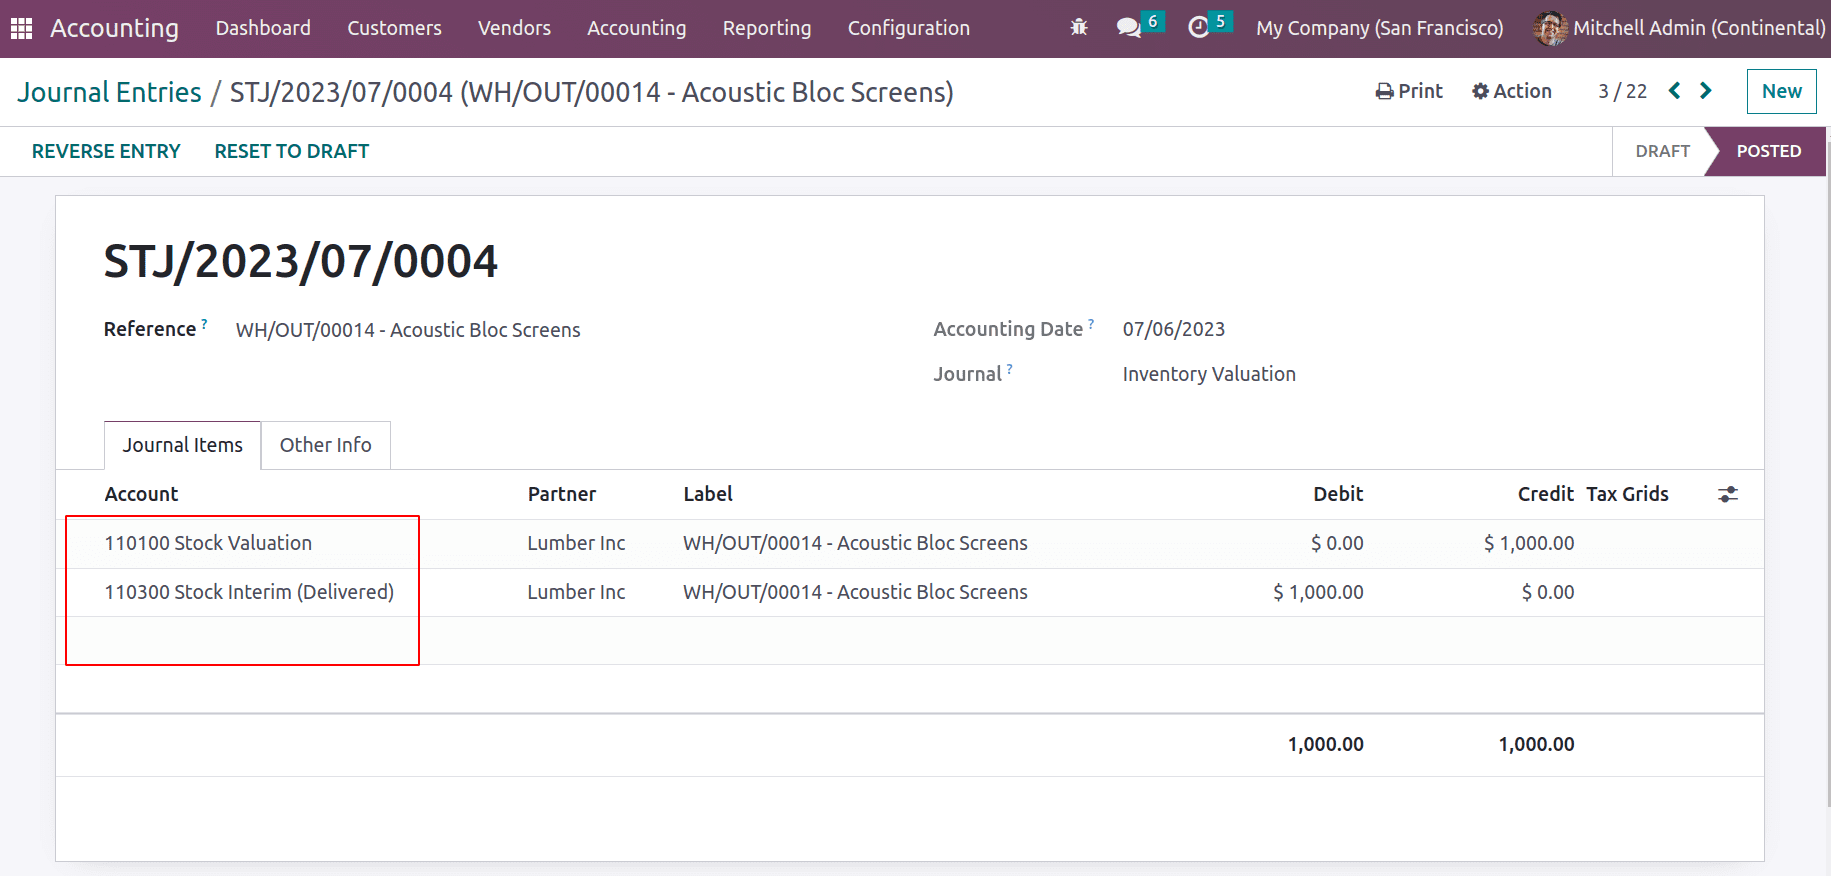Click the Reverse Entry button

pos(106,151)
